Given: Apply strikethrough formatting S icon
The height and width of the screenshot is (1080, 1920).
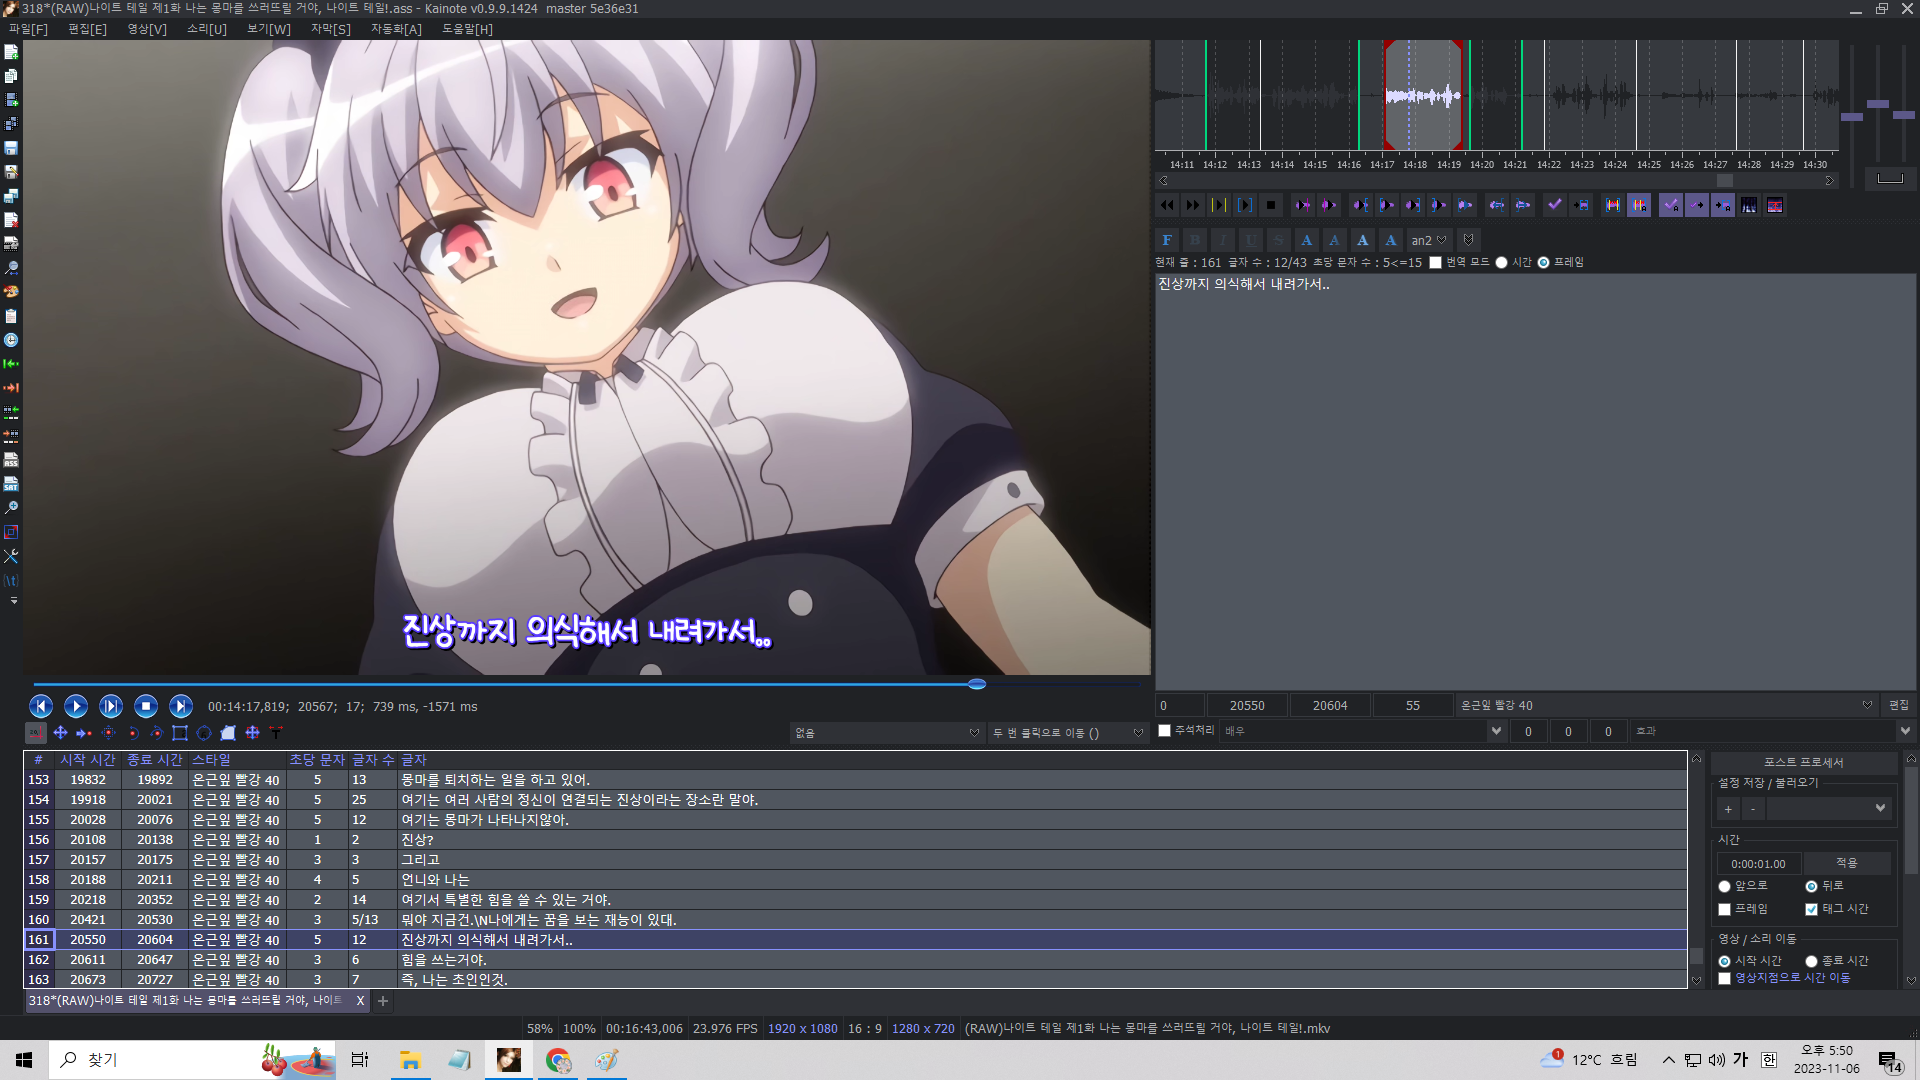Looking at the screenshot, I should (x=1278, y=240).
